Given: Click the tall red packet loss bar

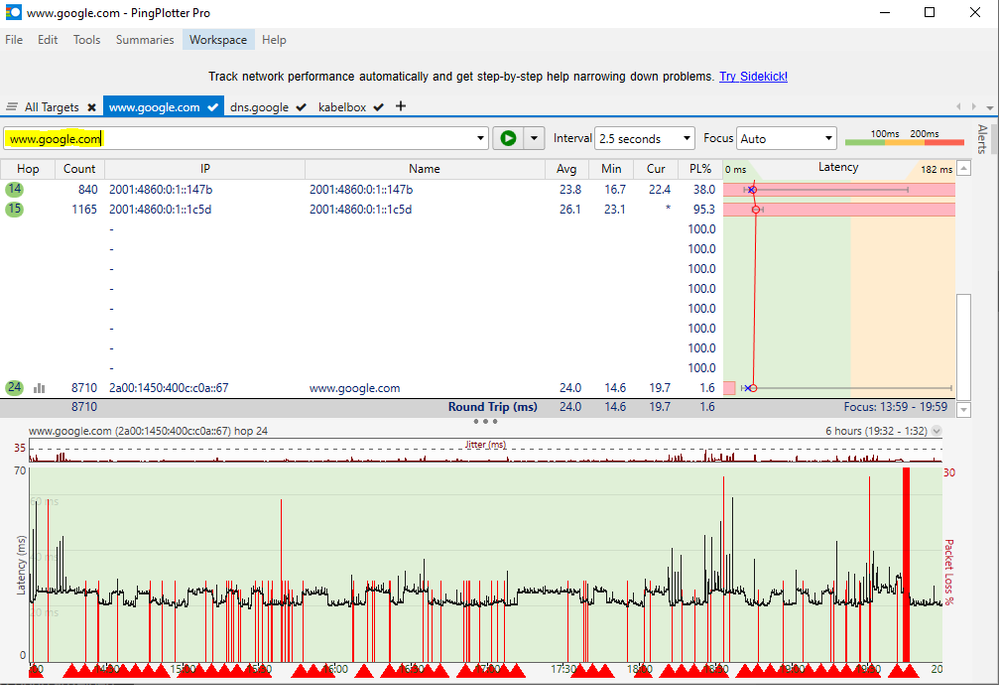Looking at the screenshot, I should point(906,565).
